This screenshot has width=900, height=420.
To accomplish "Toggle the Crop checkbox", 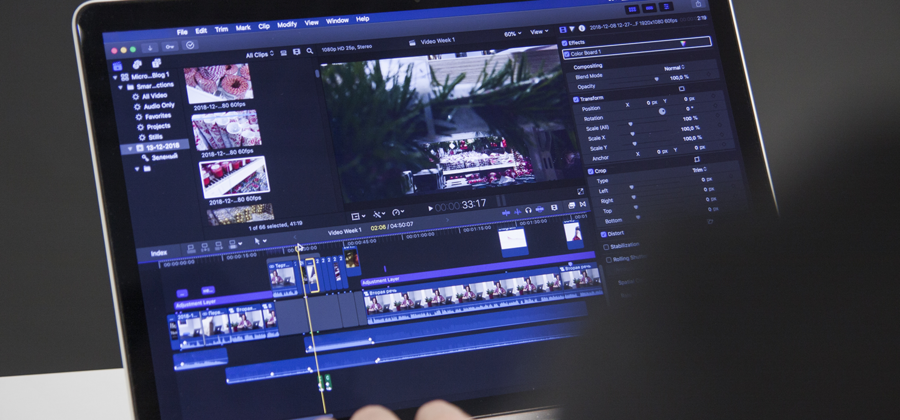I will tap(590, 171).
